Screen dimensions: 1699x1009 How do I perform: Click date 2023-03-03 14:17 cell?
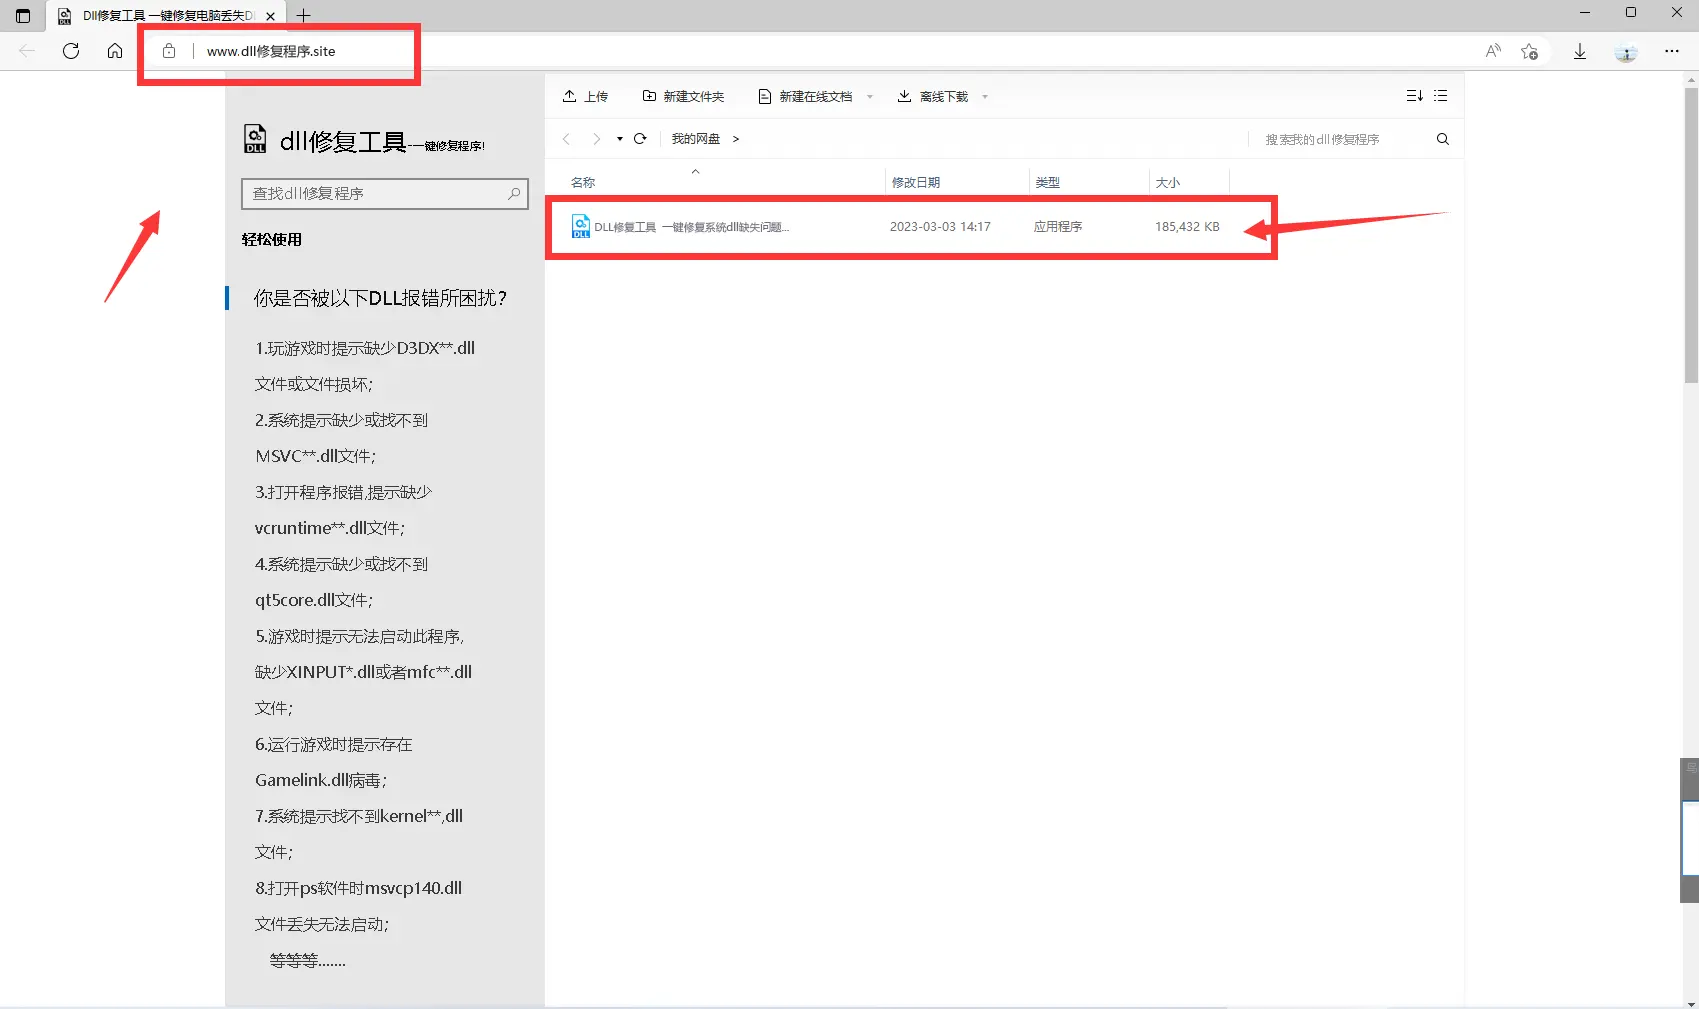pos(940,227)
